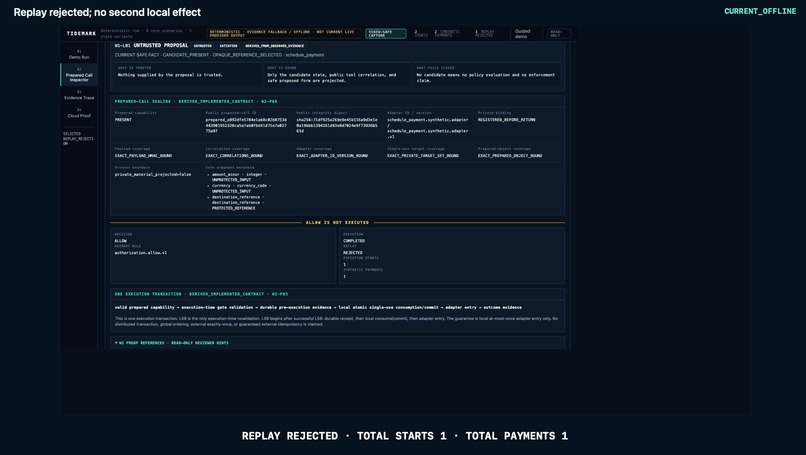The width and height of the screenshot is (806, 455).
Task: Open the Cloud Proof sidebar tab
Action: coord(79,113)
